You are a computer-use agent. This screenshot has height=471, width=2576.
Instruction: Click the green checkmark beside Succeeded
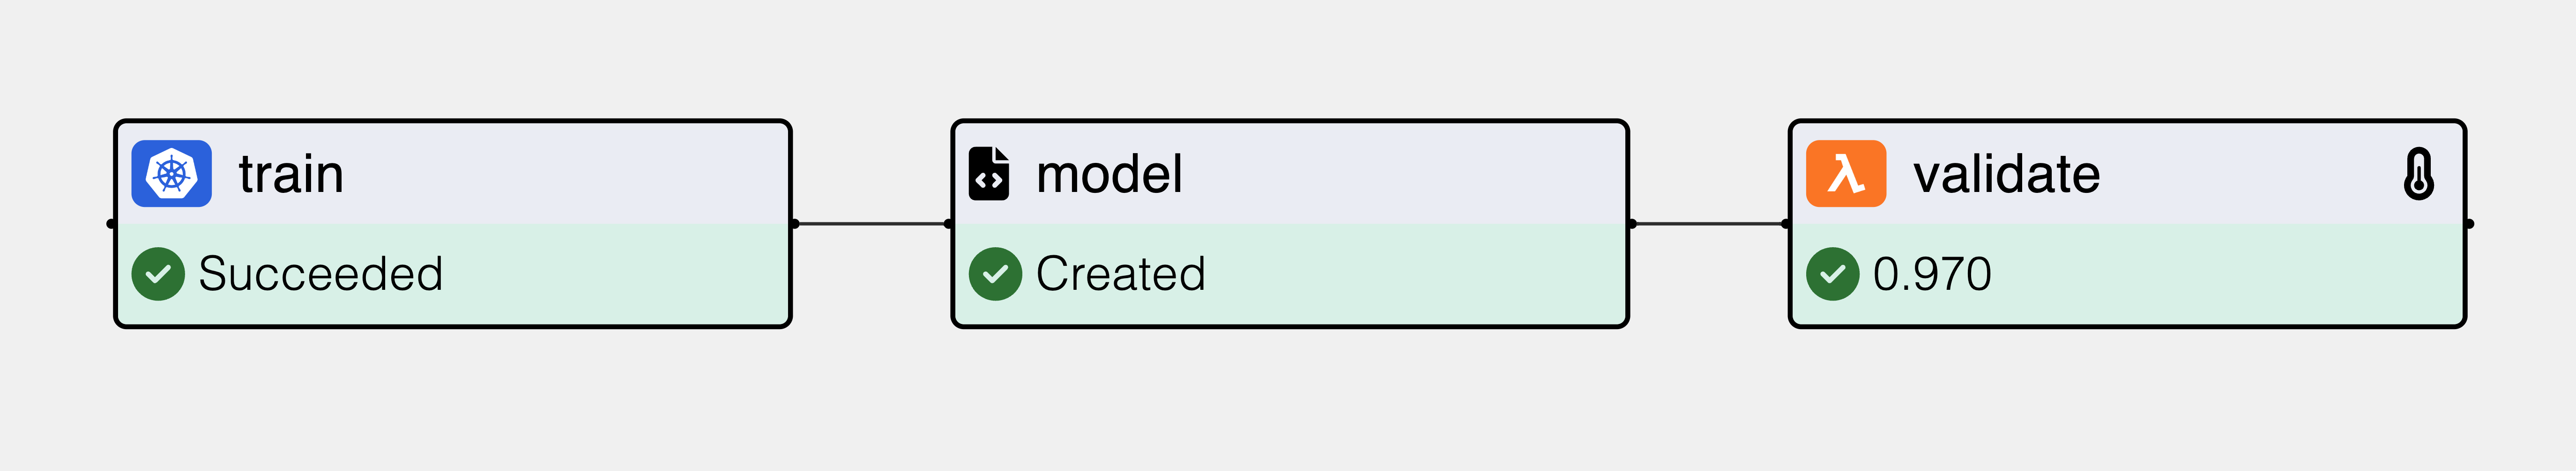pyautogui.click(x=158, y=274)
